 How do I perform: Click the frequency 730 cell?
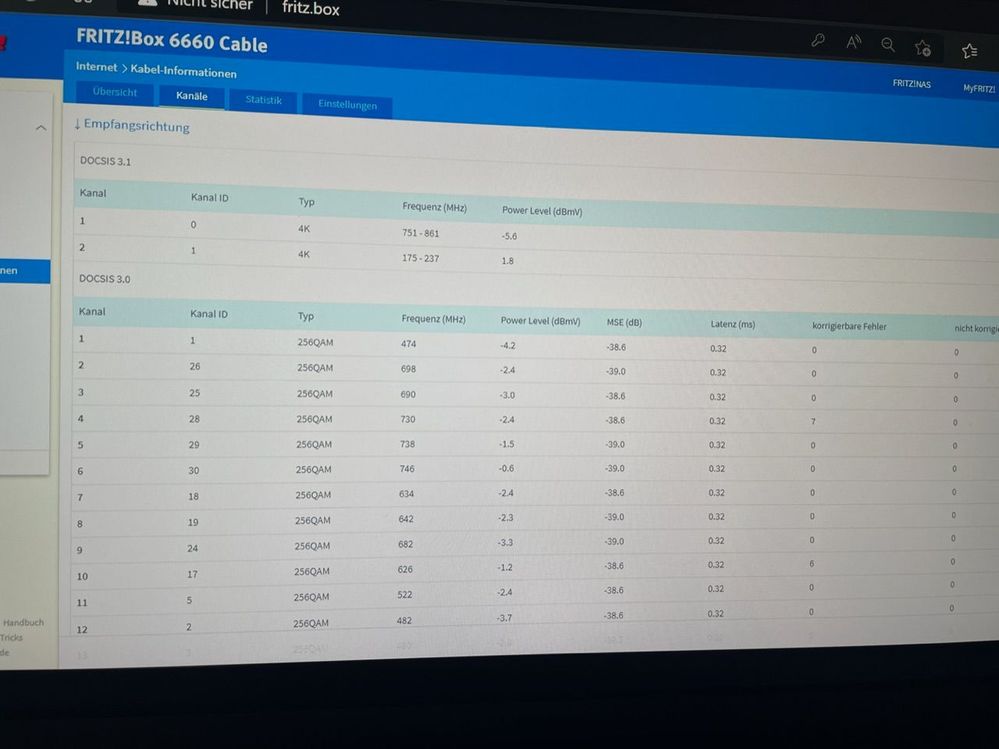(x=408, y=419)
